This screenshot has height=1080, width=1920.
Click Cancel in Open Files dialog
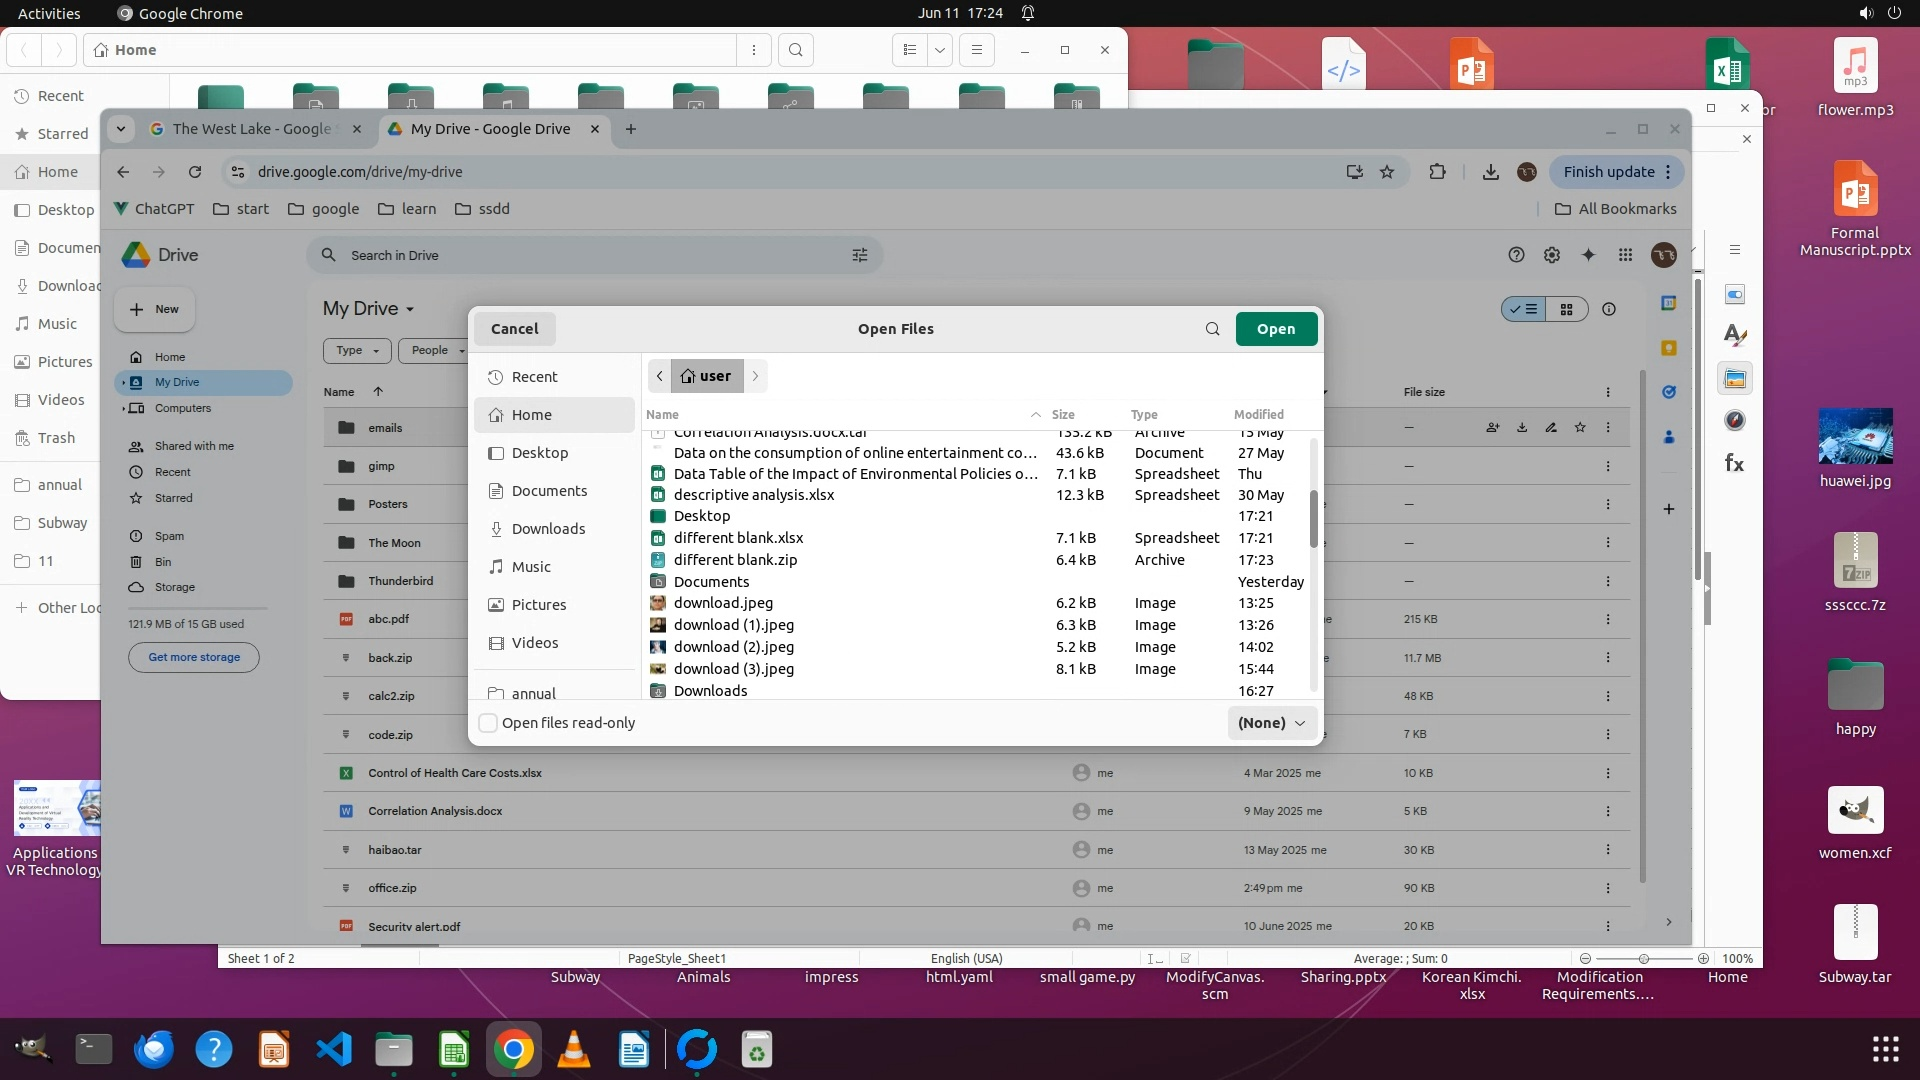tap(514, 329)
